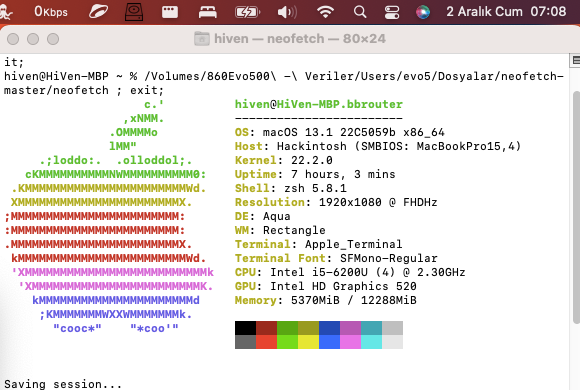Viewport: 580px width, 390px height.
Task: Click the white color block in the lower row
Action: (x=392, y=342)
